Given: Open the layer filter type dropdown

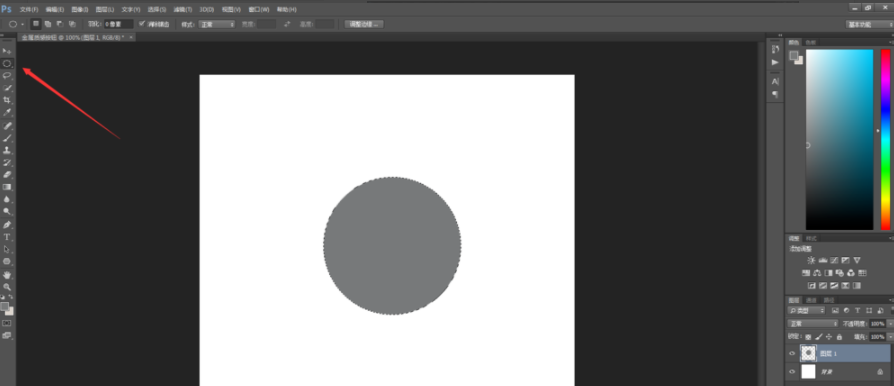Looking at the screenshot, I should (x=807, y=311).
